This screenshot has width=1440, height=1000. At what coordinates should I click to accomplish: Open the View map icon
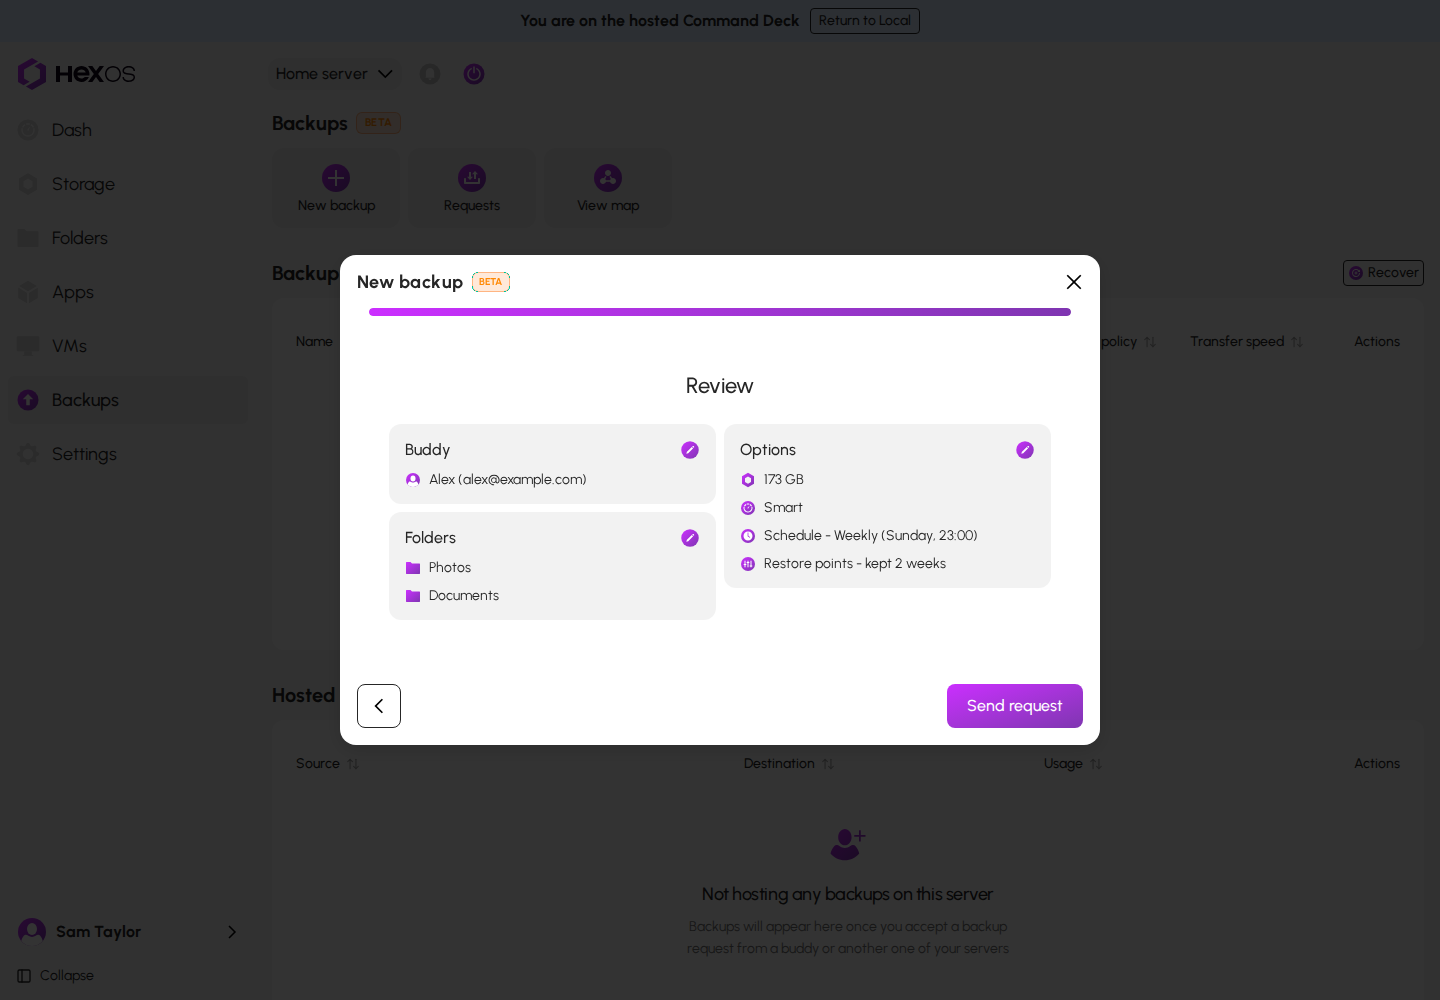pos(608,178)
